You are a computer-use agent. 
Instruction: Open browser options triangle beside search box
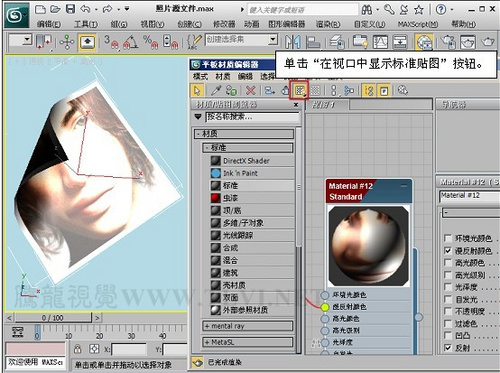[x=198, y=117]
